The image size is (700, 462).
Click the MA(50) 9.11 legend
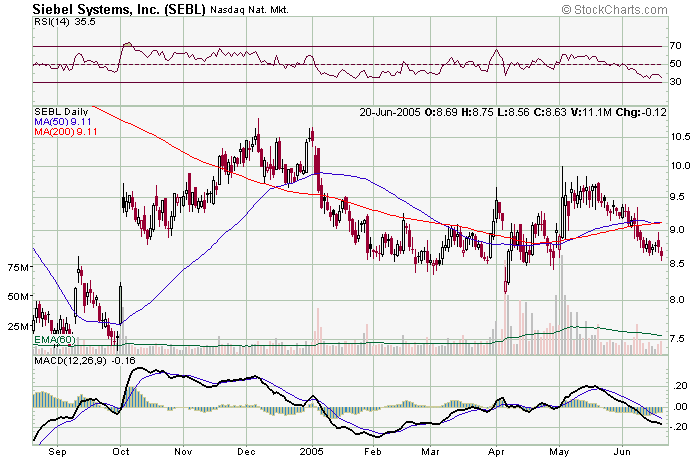click(63, 122)
